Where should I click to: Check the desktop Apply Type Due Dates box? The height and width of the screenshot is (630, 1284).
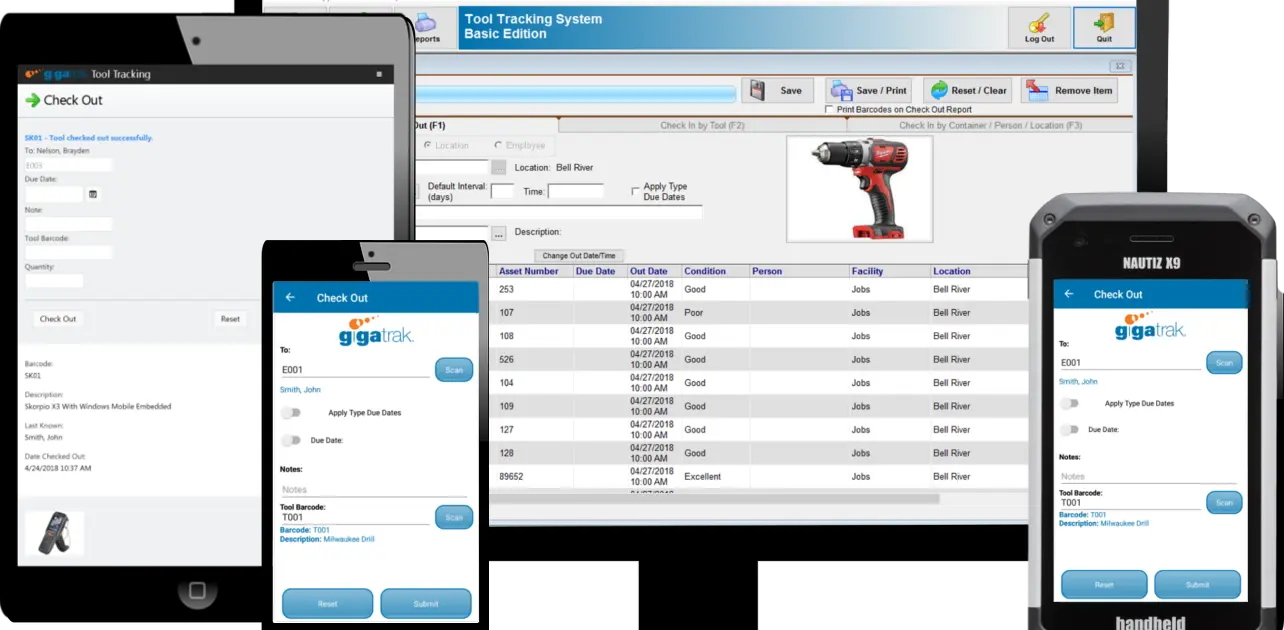(x=635, y=190)
